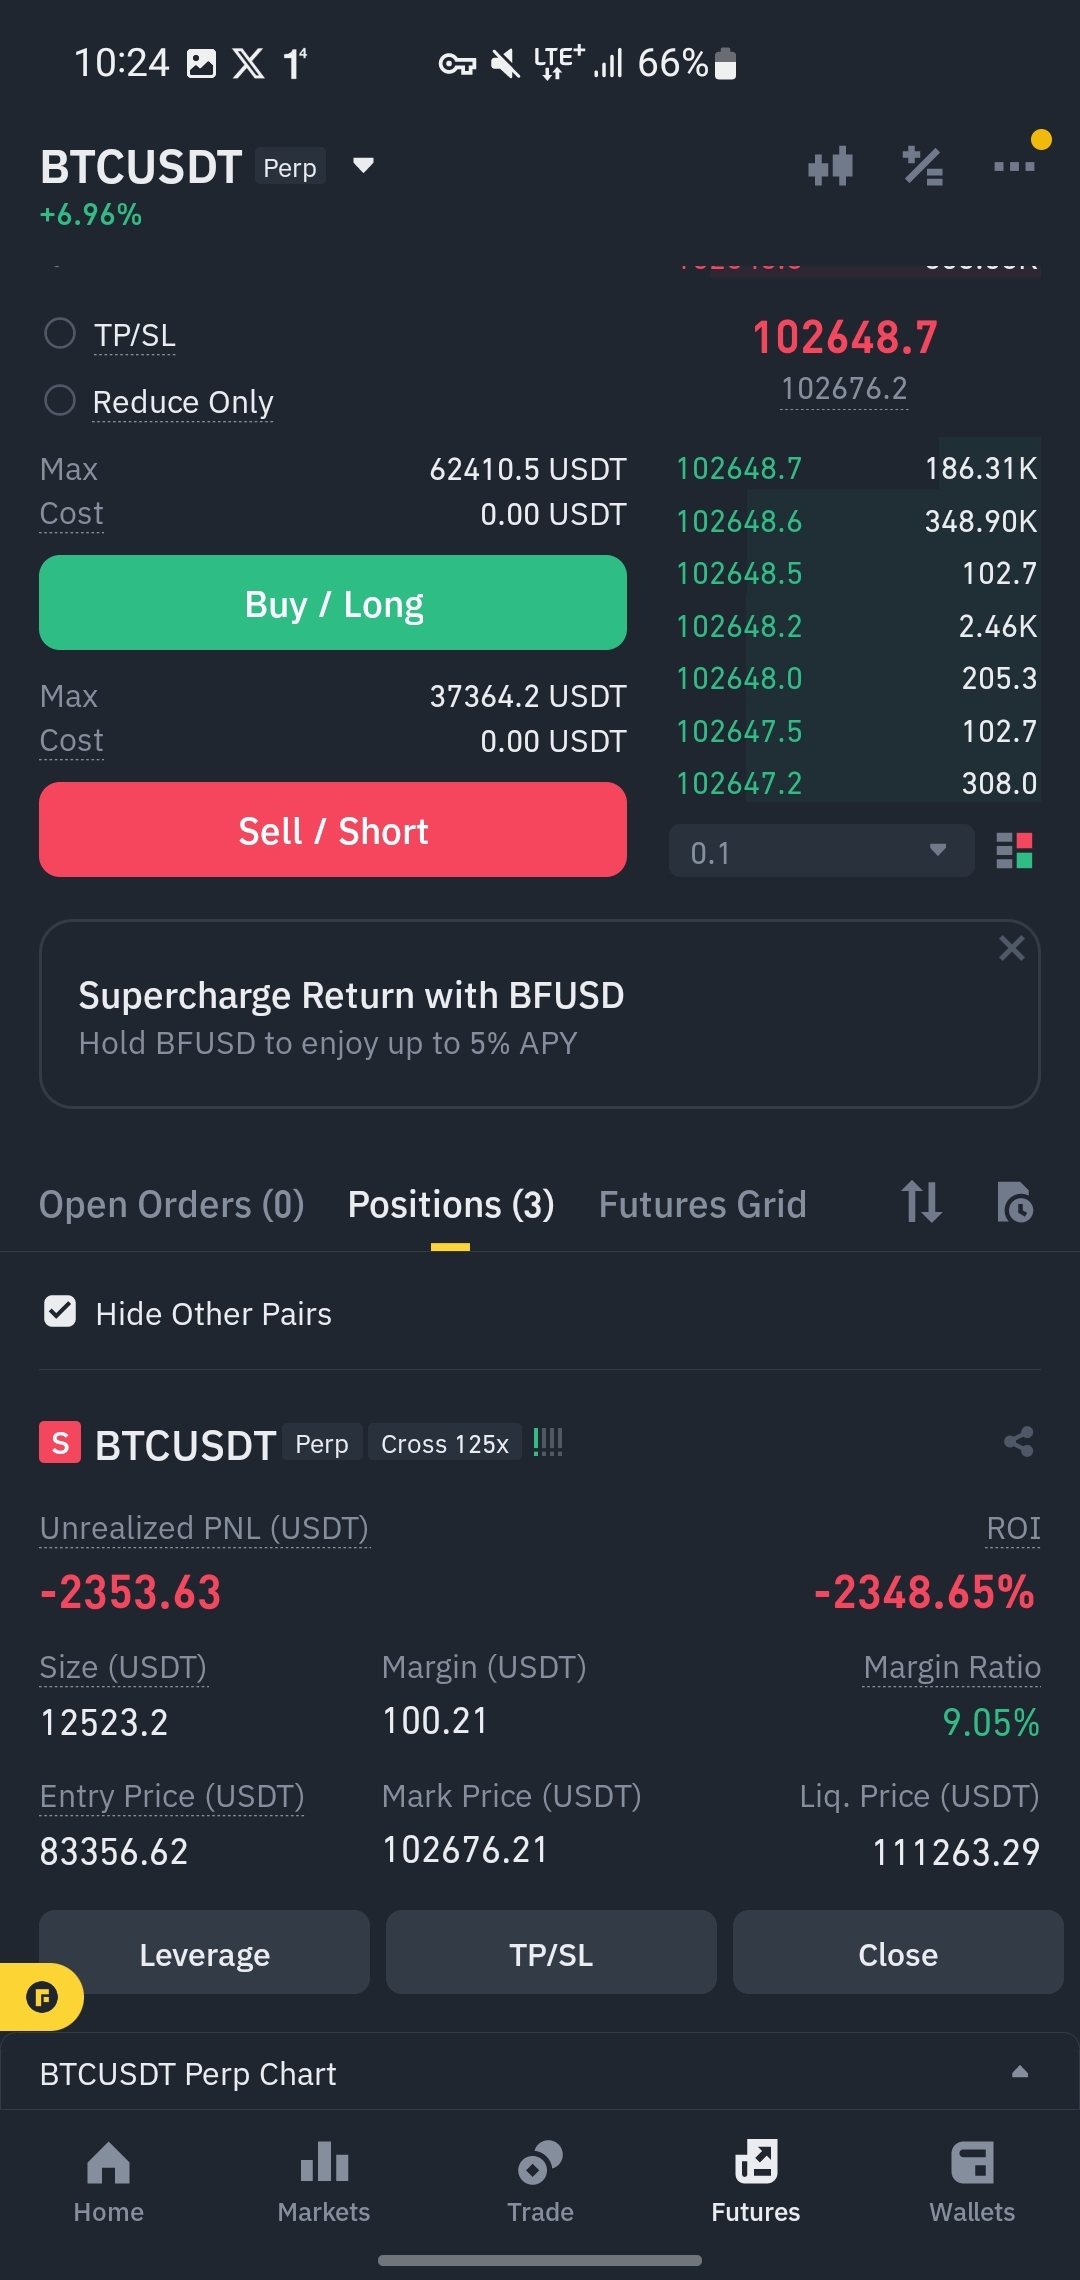The image size is (1080, 2280).
Task: Share the BTCUSDT position
Action: (x=1018, y=1442)
